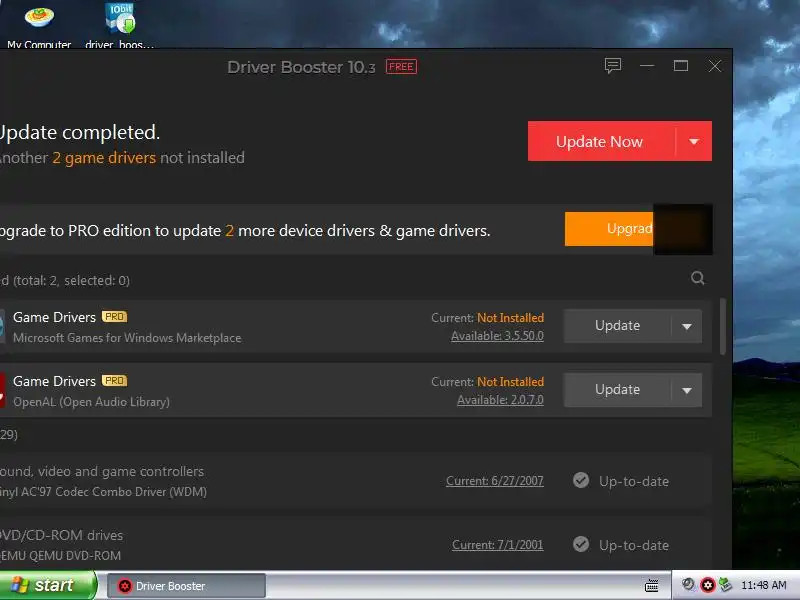
Task: Open Current: 7/1/2001 driver details link
Action: coord(497,545)
